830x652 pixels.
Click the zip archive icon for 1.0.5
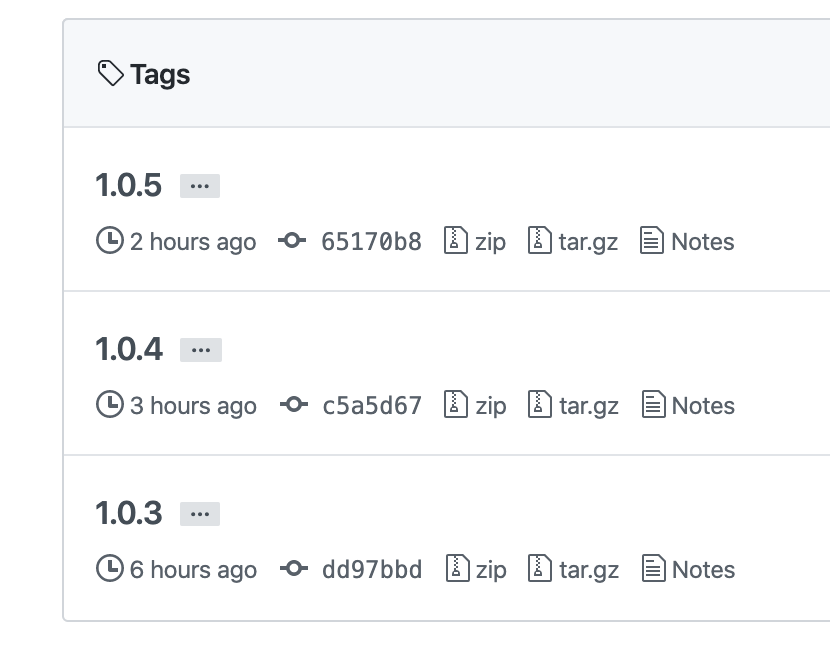455,241
